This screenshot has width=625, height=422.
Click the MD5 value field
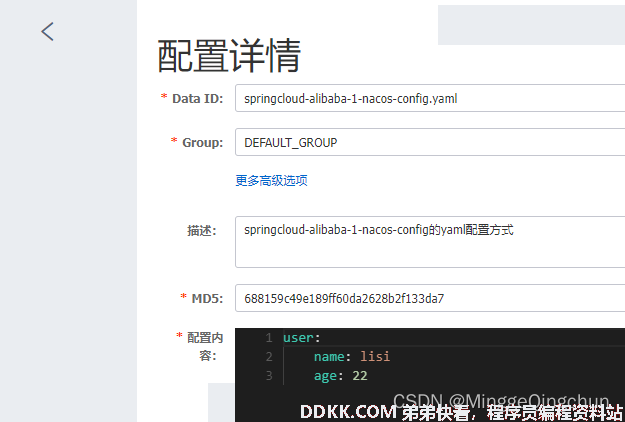[x=430, y=298]
